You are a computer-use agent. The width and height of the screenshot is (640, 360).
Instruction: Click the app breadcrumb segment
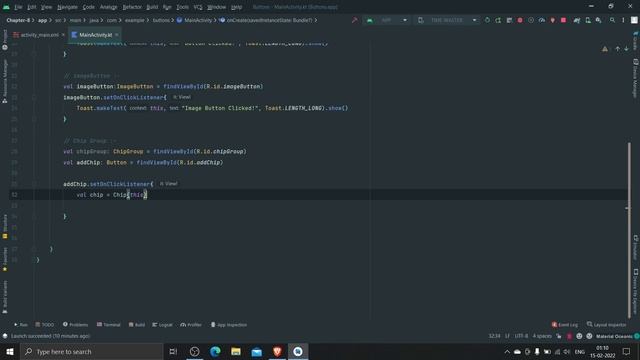click(42, 20)
